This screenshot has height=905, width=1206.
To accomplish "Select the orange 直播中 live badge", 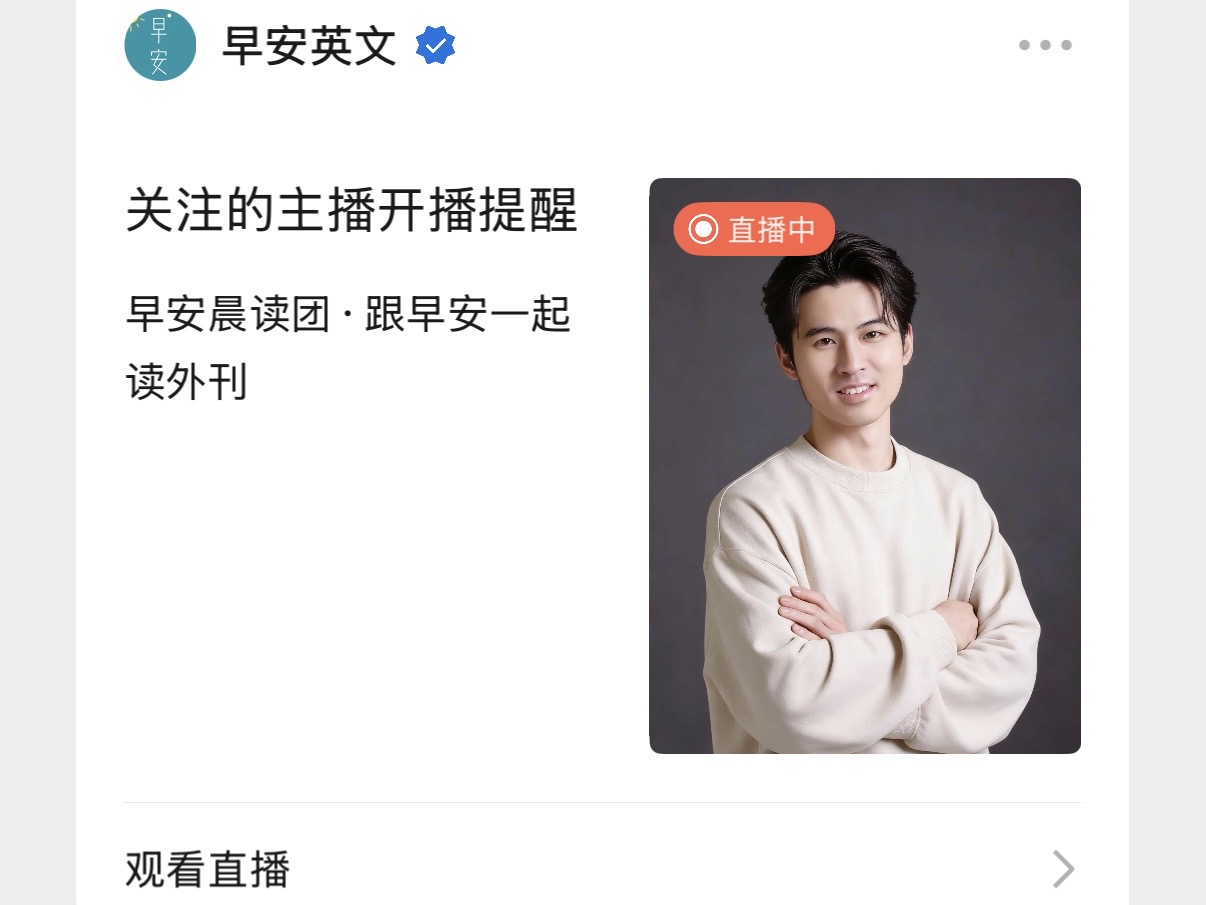I will click(754, 230).
